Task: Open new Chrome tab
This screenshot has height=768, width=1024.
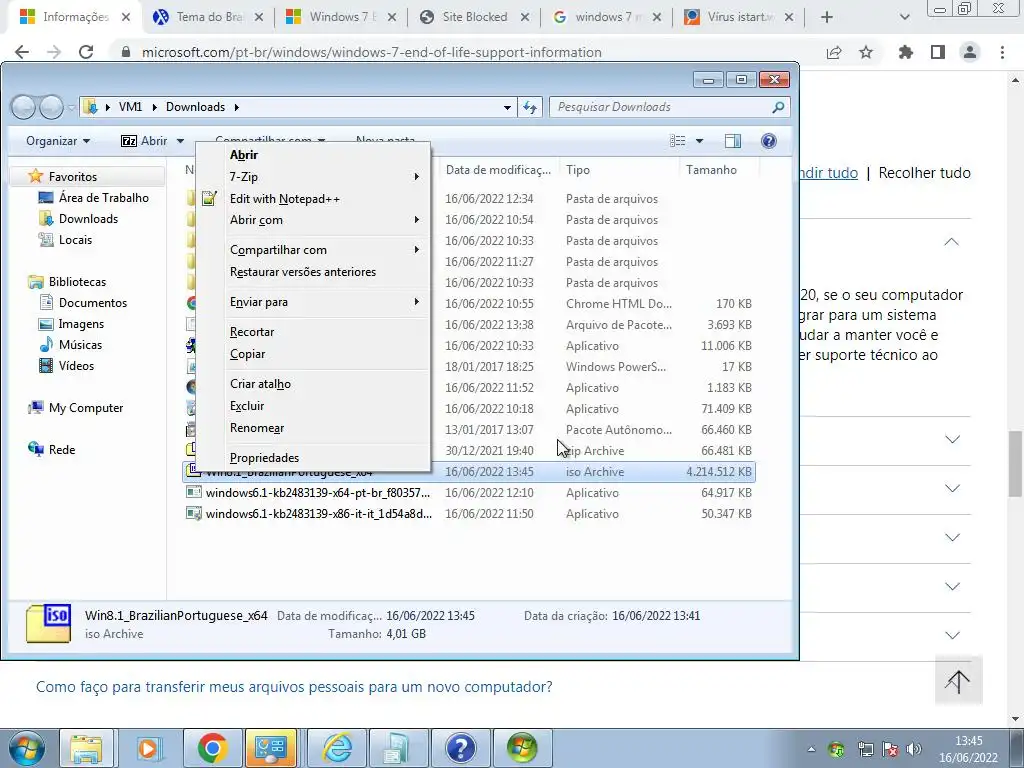Action: tap(827, 17)
